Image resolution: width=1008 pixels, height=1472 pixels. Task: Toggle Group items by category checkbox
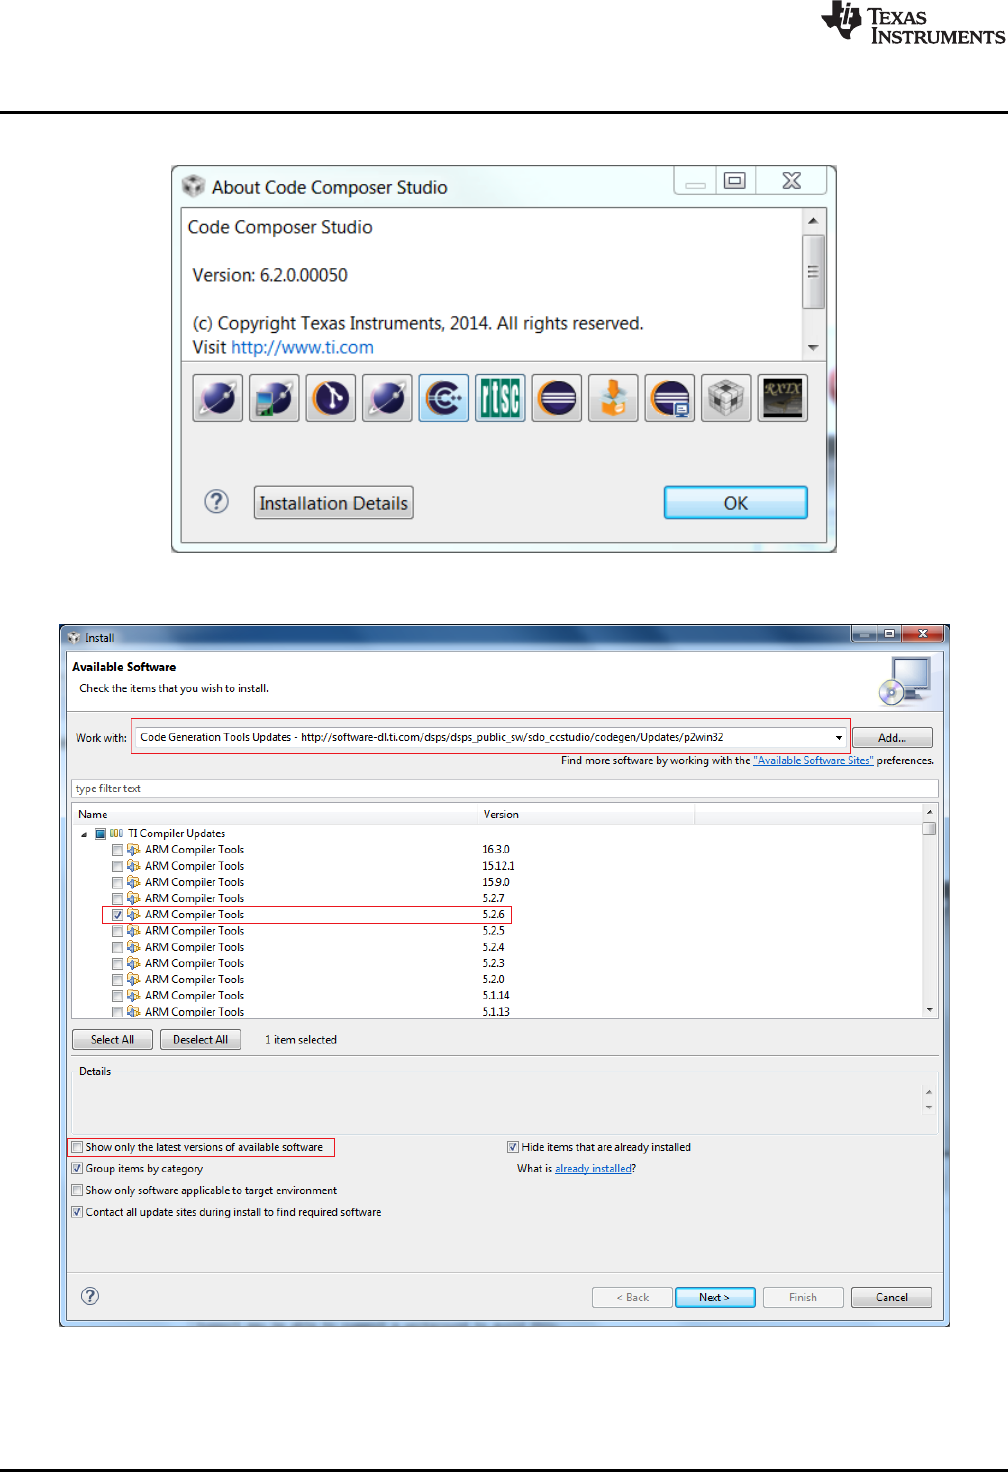tap(77, 1168)
